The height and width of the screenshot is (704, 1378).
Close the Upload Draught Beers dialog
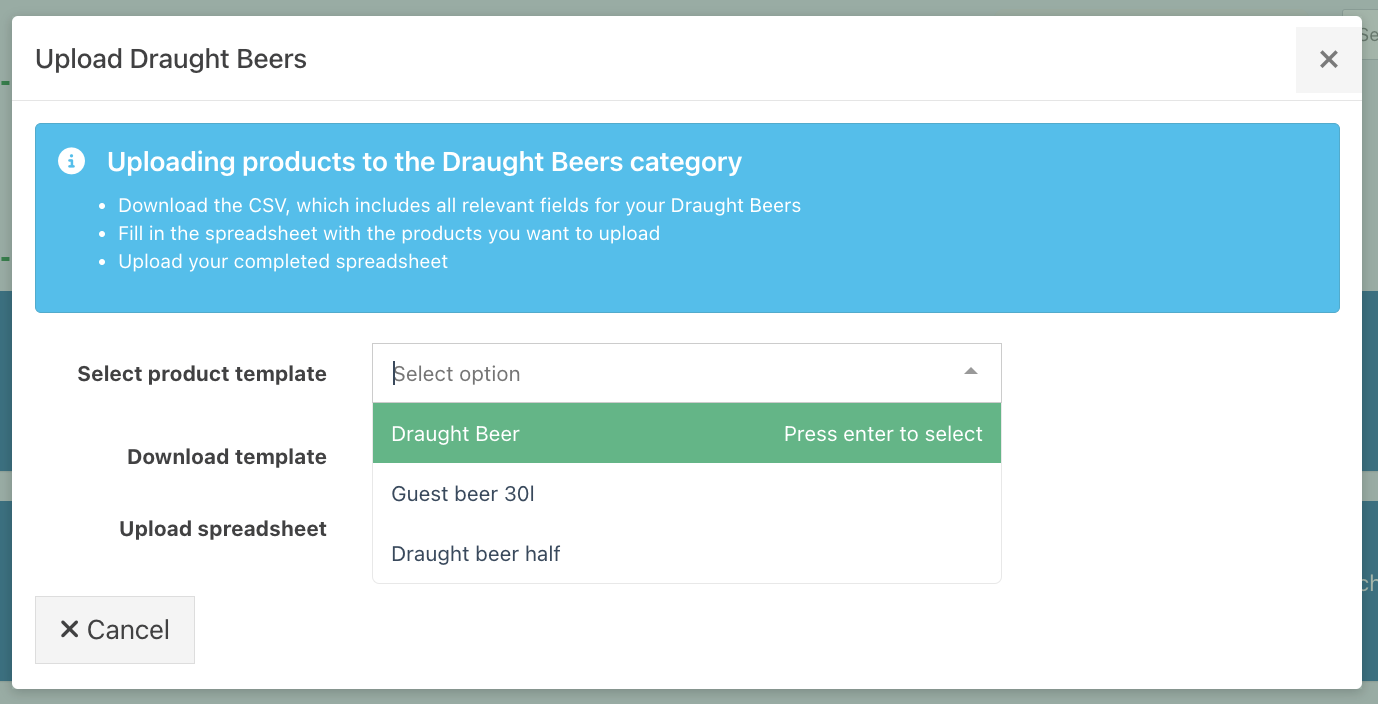tap(1328, 60)
